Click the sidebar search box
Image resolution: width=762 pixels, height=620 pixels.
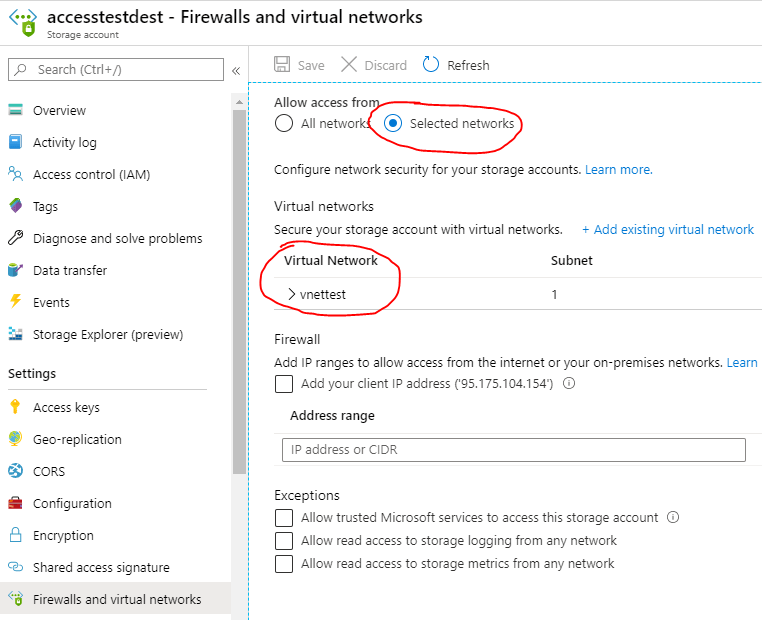point(116,69)
